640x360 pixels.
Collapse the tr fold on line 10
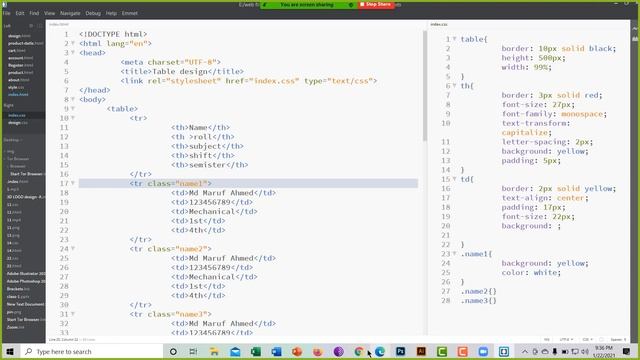73,118
